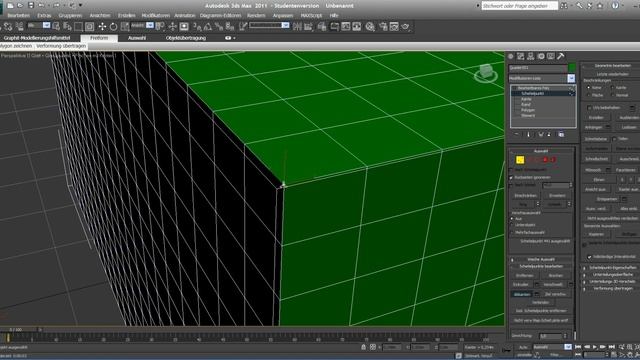Switch to the Freiform ribbon tab
Image resolution: width=640 pixels, height=360 pixels.
click(99, 38)
